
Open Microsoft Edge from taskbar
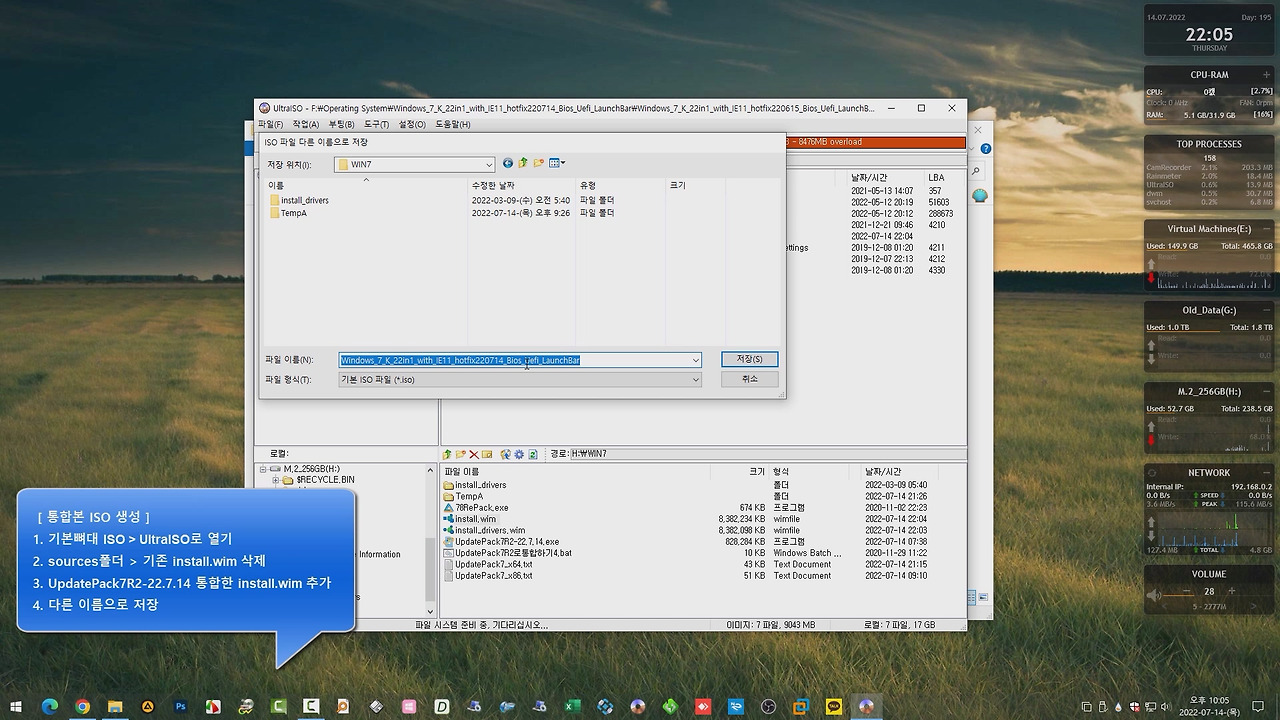click(50, 706)
